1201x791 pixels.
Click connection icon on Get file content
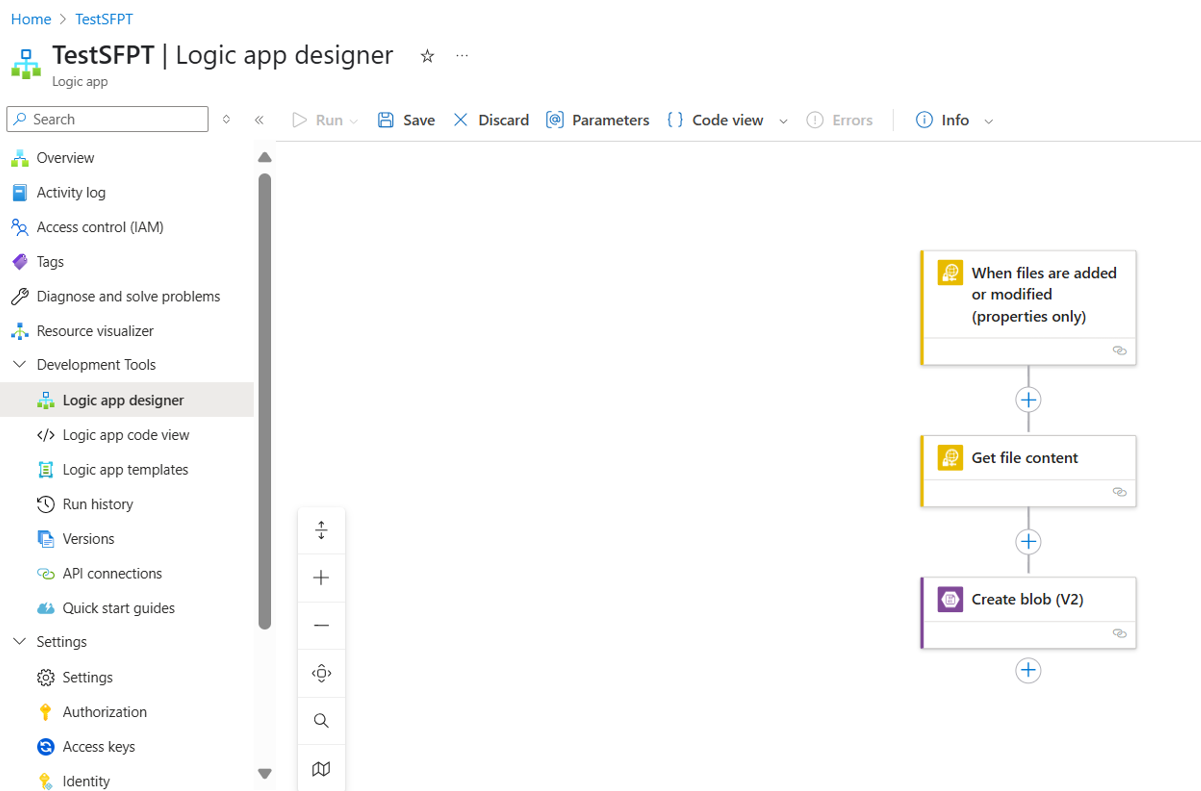[1119, 492]
